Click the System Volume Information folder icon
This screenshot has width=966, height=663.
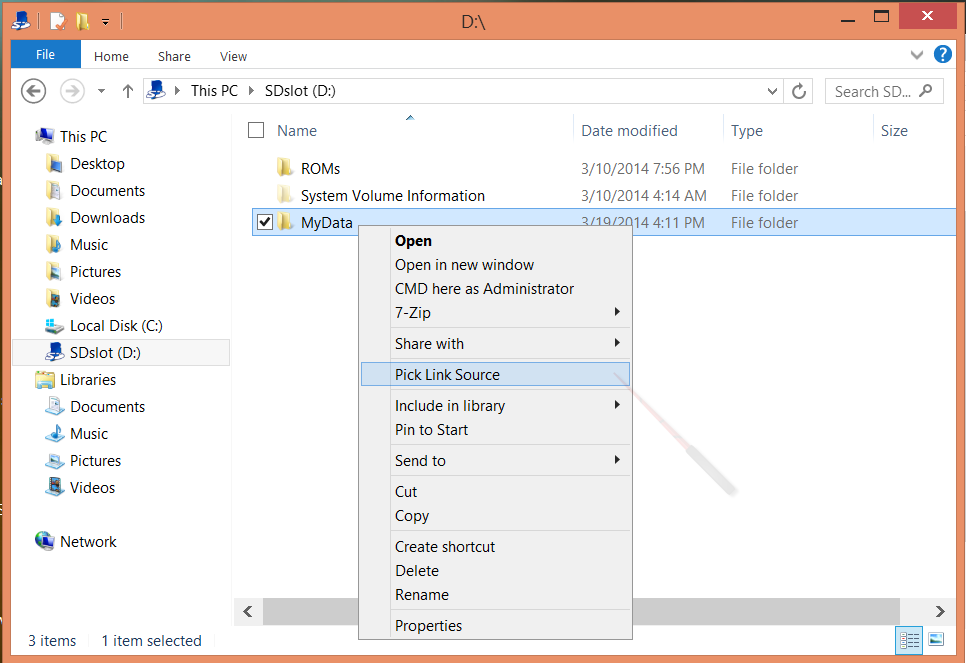click(x=284, y=195)
